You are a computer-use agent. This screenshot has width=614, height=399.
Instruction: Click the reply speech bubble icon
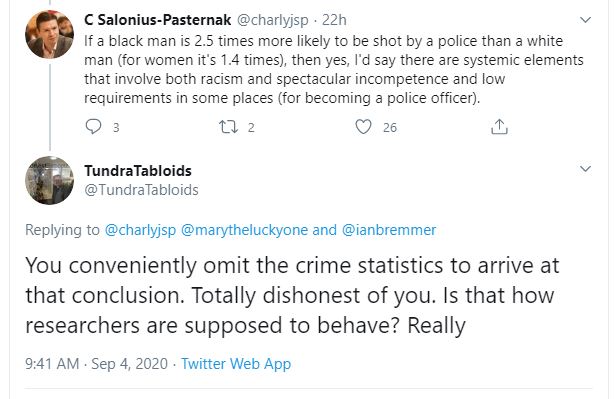[x=93, y=127]
